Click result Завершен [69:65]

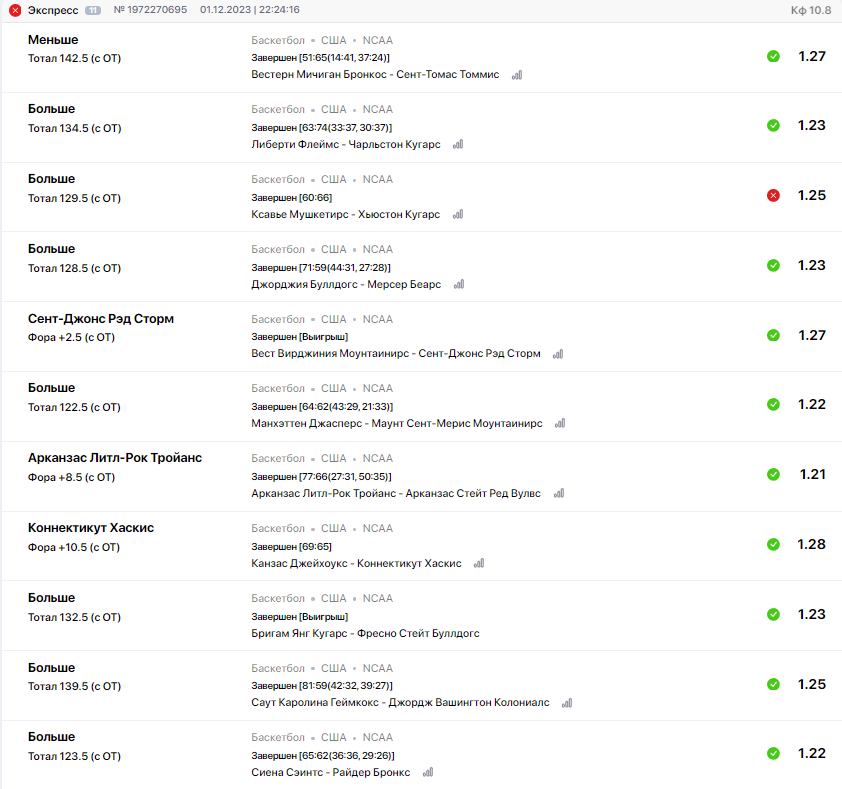click(x=292, y=546)
